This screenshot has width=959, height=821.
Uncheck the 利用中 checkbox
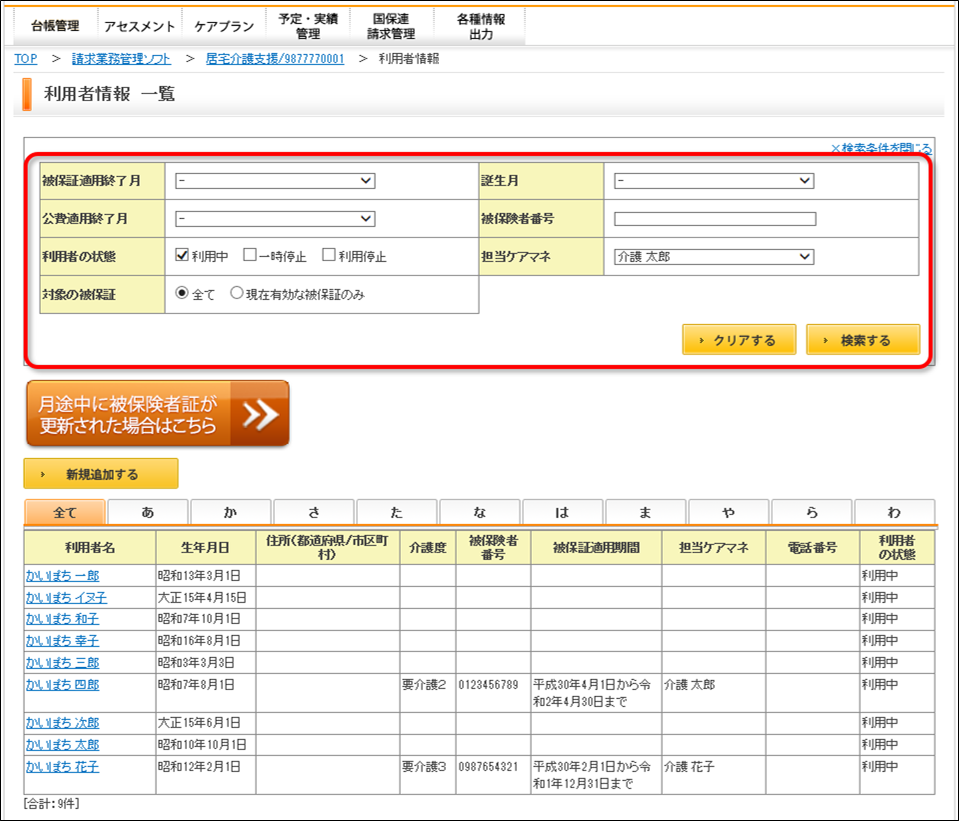[182, 255]
